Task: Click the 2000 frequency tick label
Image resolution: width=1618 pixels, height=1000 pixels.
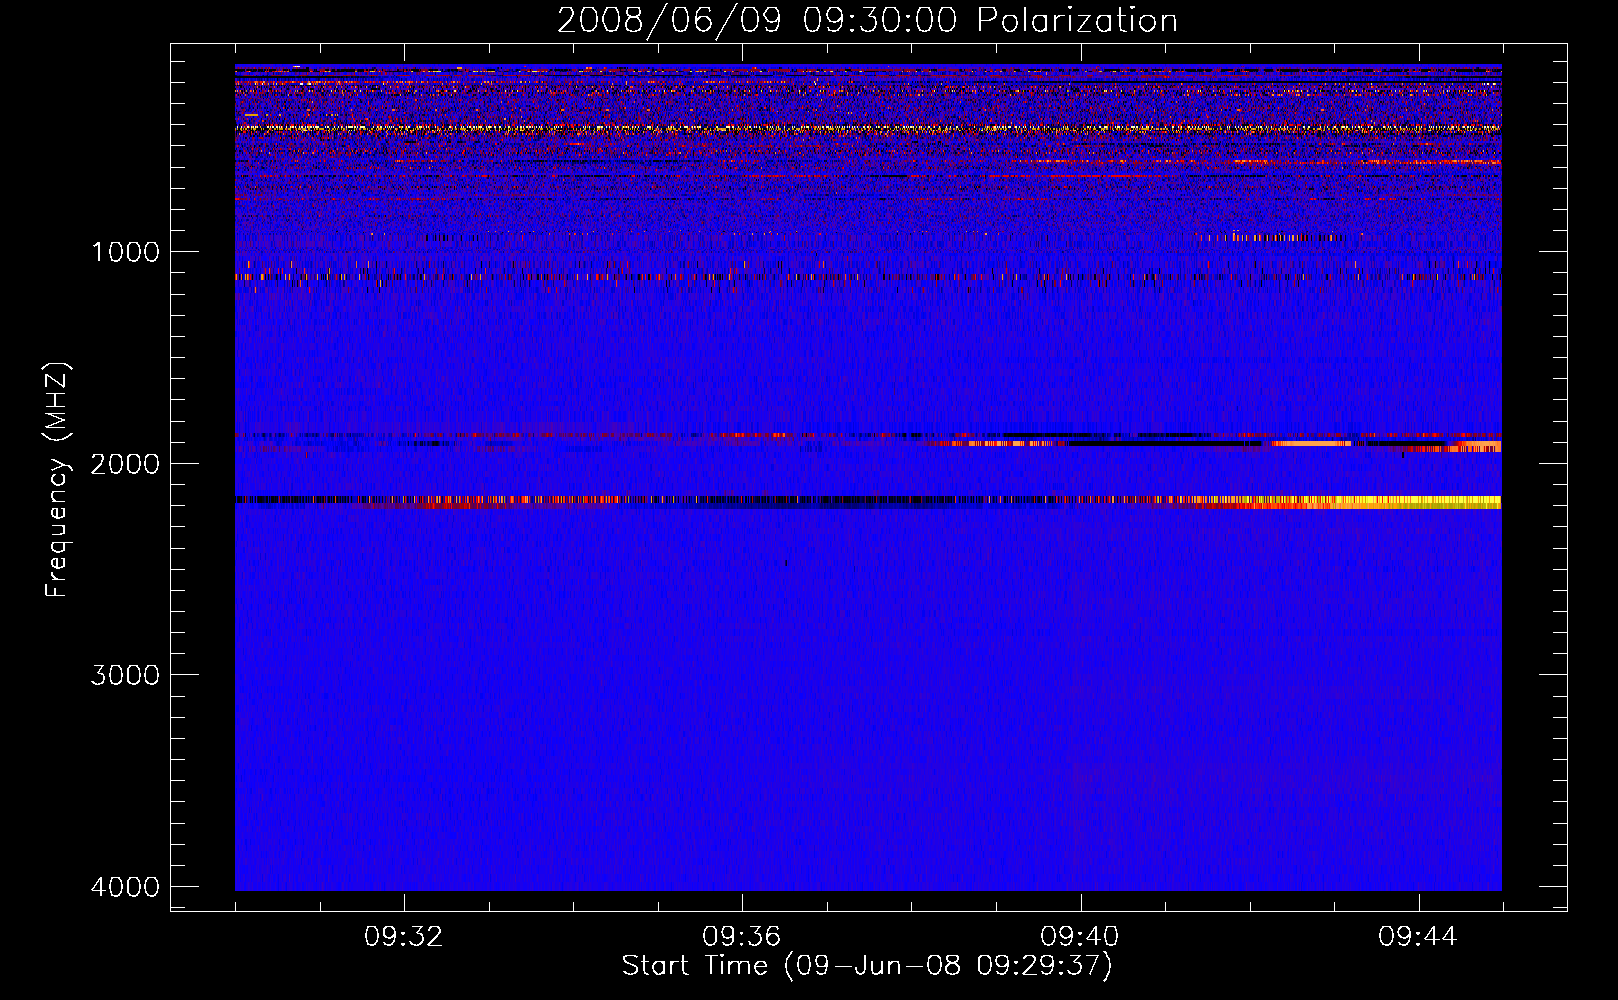Action: (x=125, y=464)
